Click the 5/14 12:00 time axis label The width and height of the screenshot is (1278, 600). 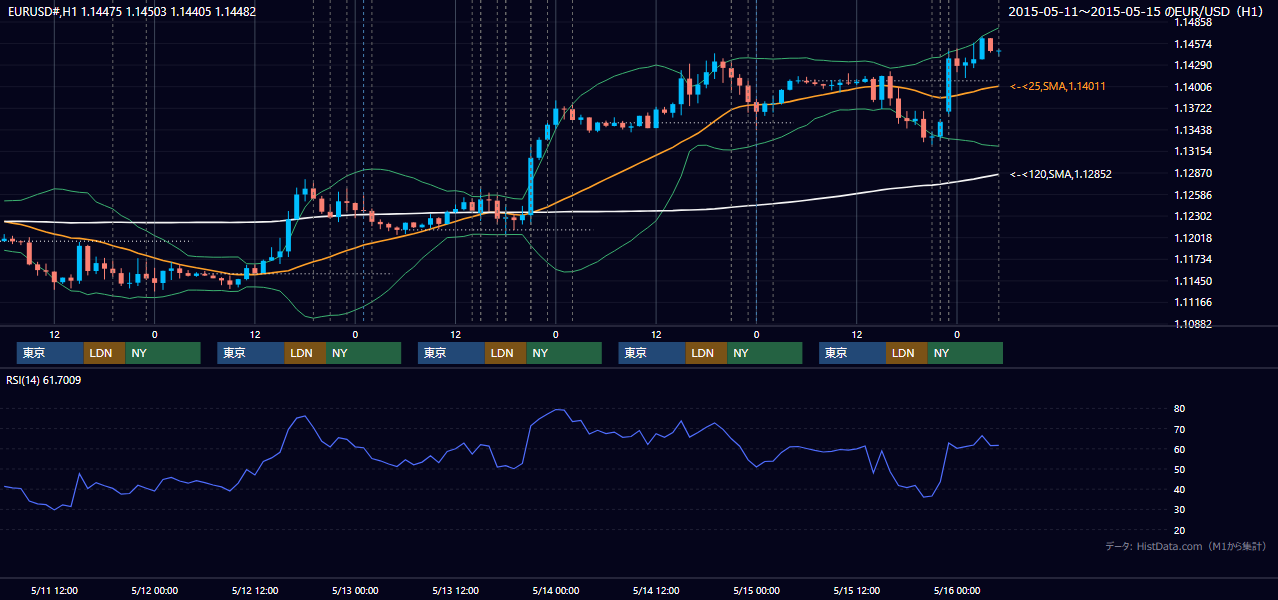(x=656, y=590)
